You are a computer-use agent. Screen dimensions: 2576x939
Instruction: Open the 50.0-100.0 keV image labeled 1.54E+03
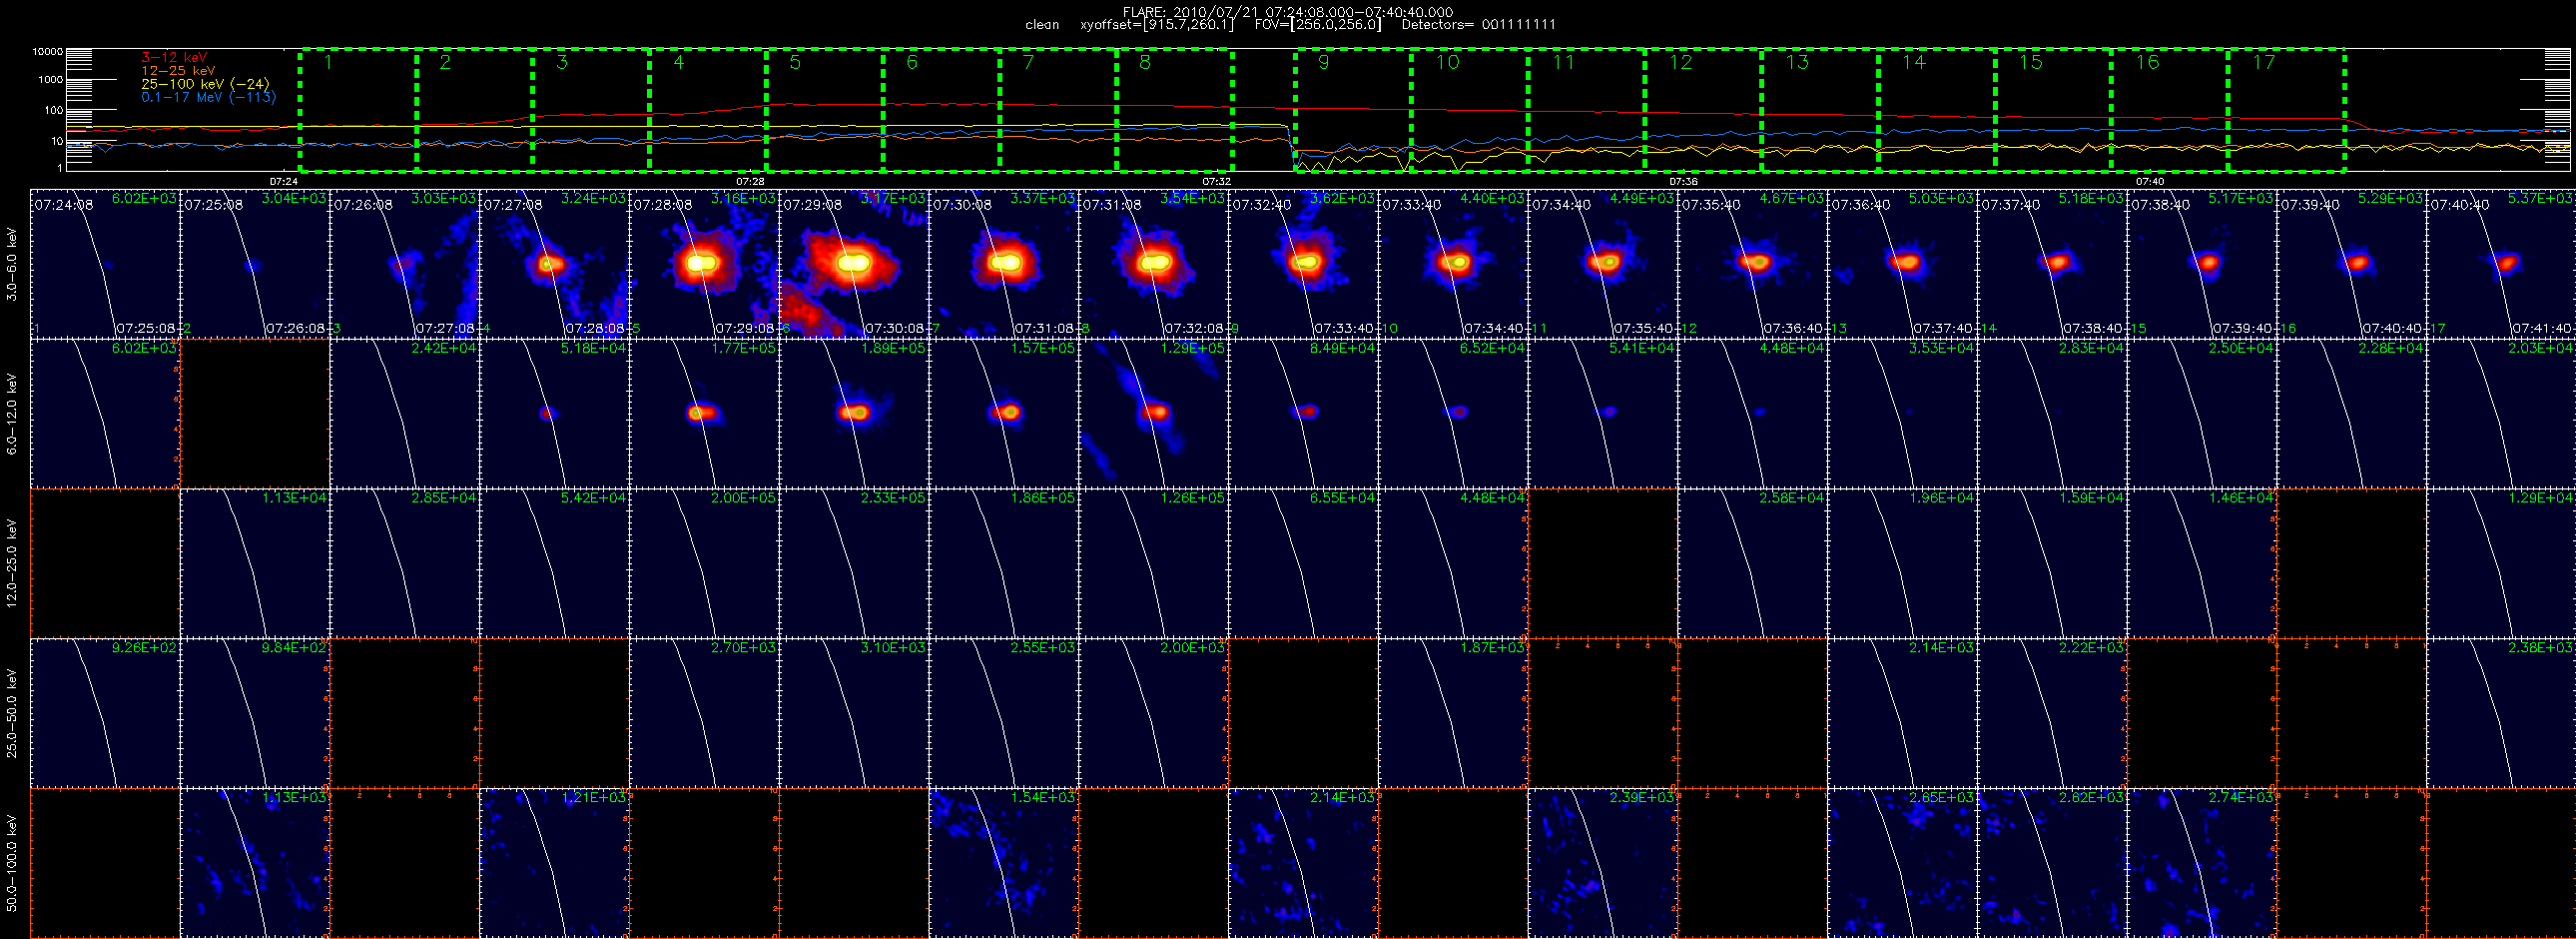tap(1004, 863)
